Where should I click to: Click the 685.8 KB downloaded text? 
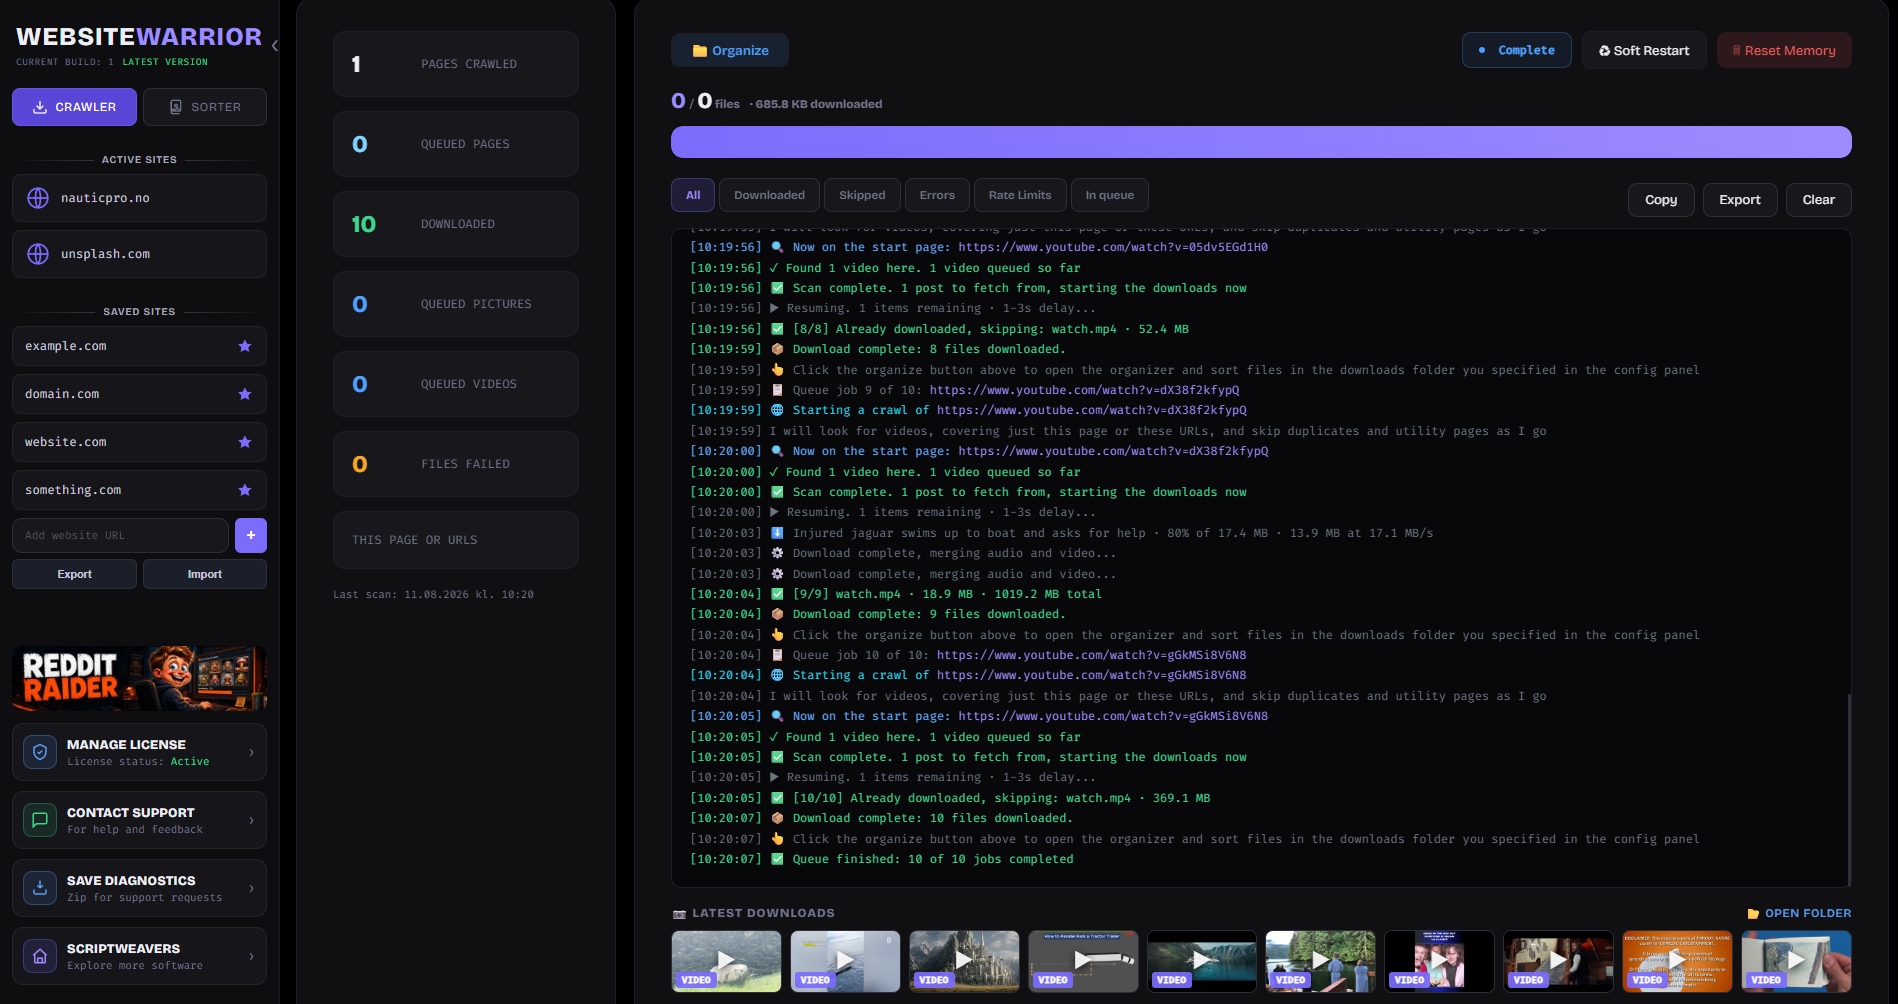click(x=819, y=104)
